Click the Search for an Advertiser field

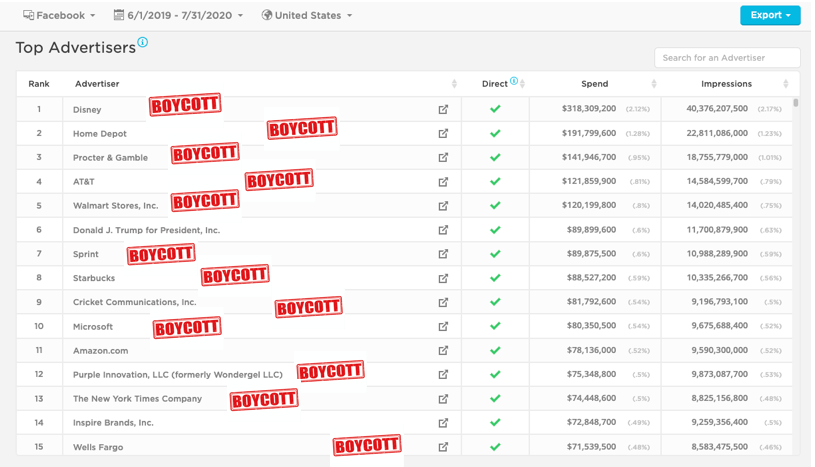727,58
